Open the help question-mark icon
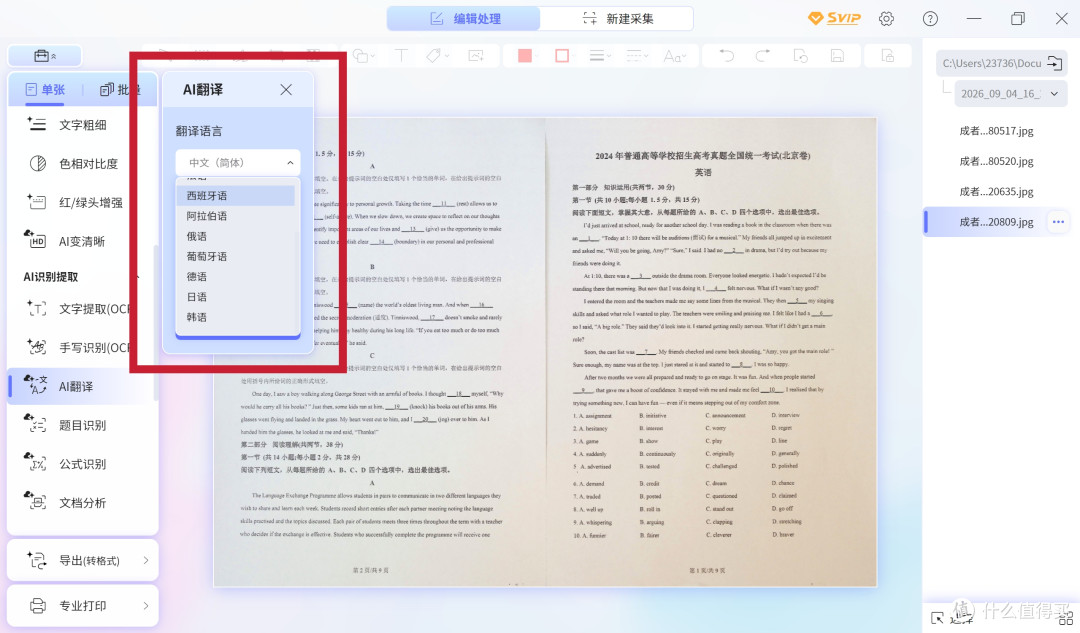The image size is (1080, 633). tap(930, 19)
